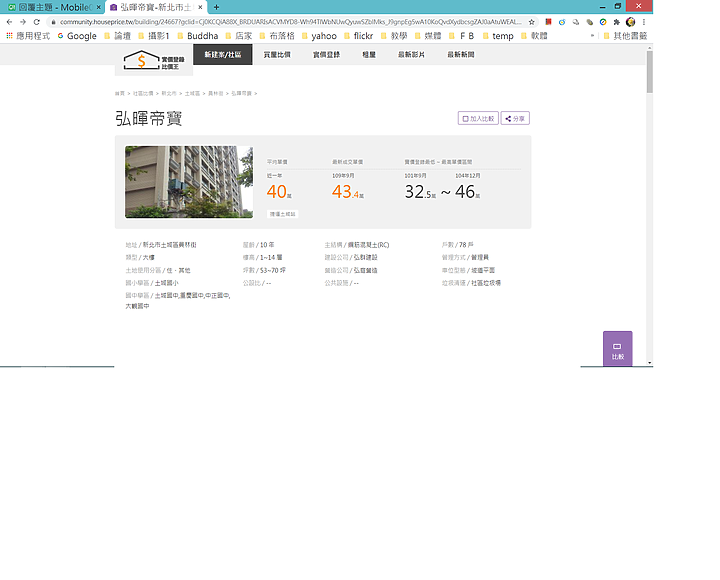Open the 攝影1 bookmark folder
Screen dimensions: 720x580
(x=154, y=36)
